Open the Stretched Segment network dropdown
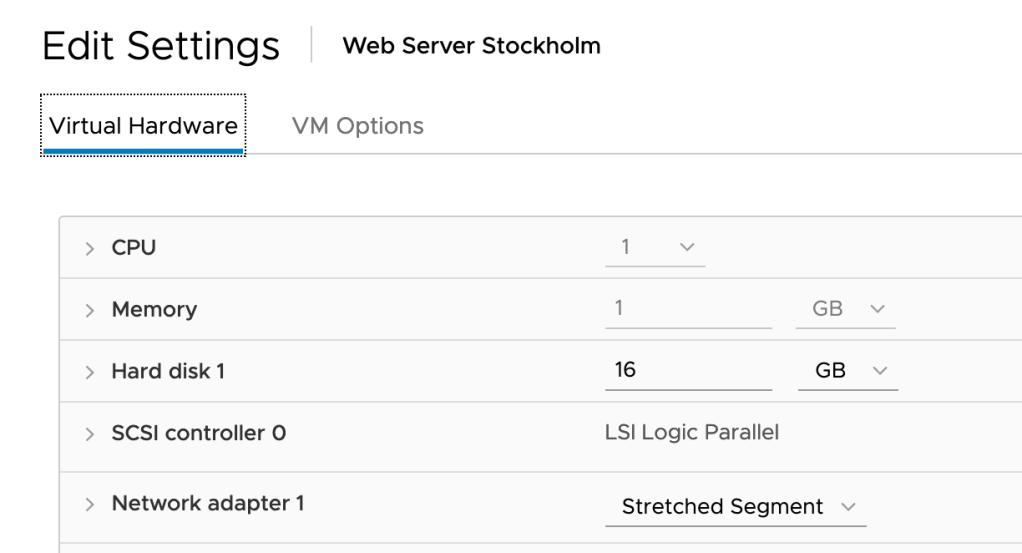This screenshot has width=1022, height=553. click(x=736, y=507)
